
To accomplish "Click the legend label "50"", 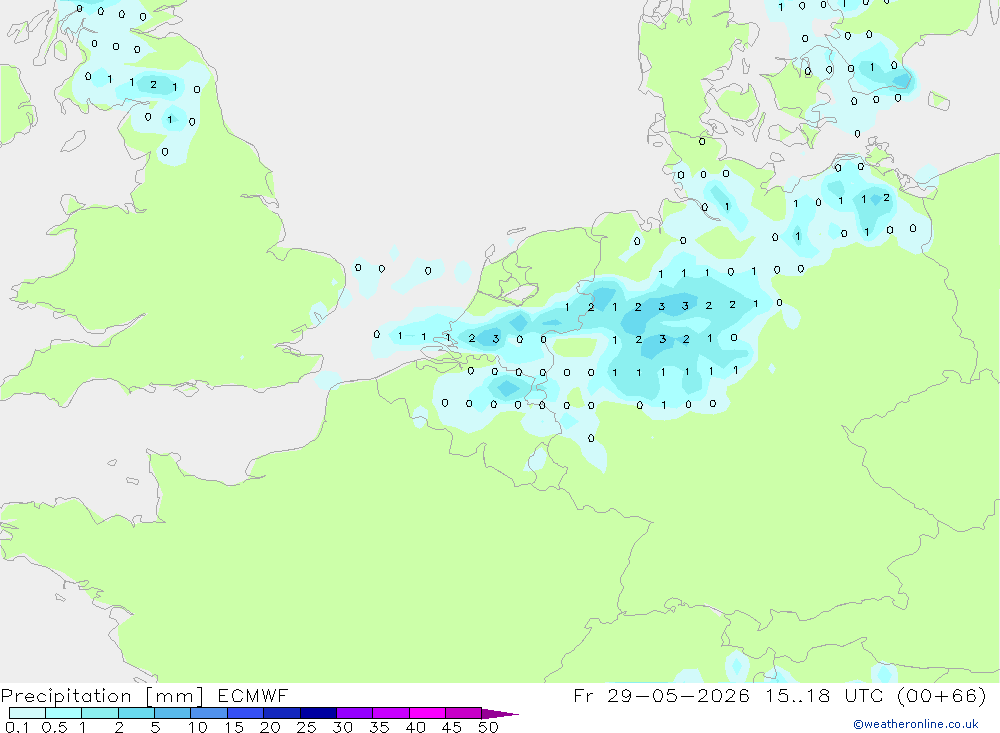I will coord(488,727).
